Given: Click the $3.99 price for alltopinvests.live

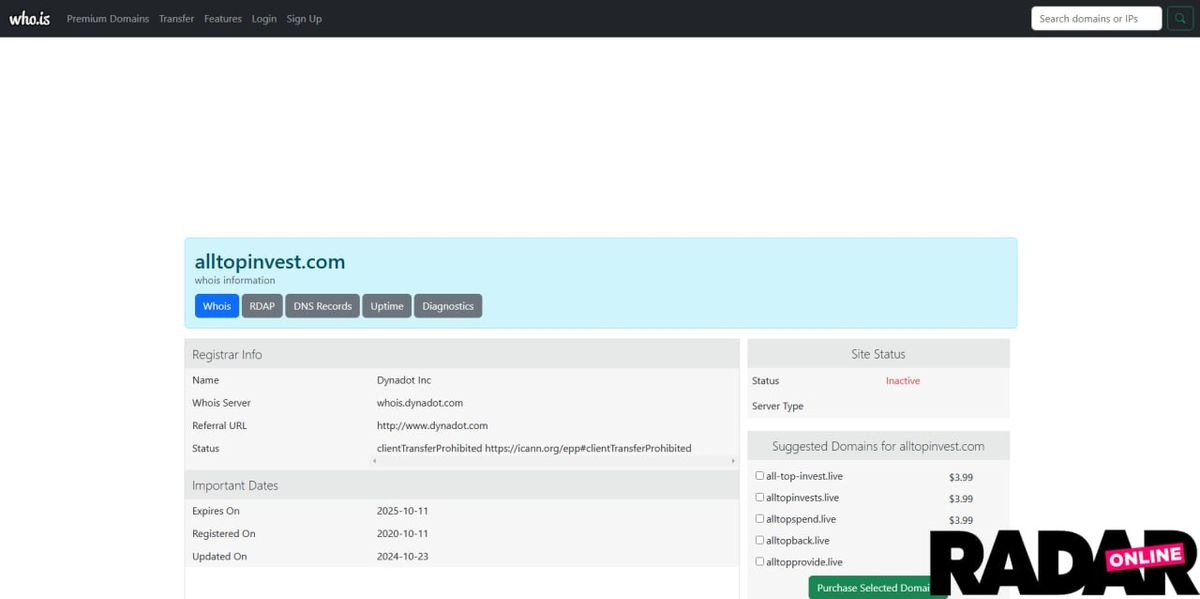Looking at the screenshot, I should [961, 499].
